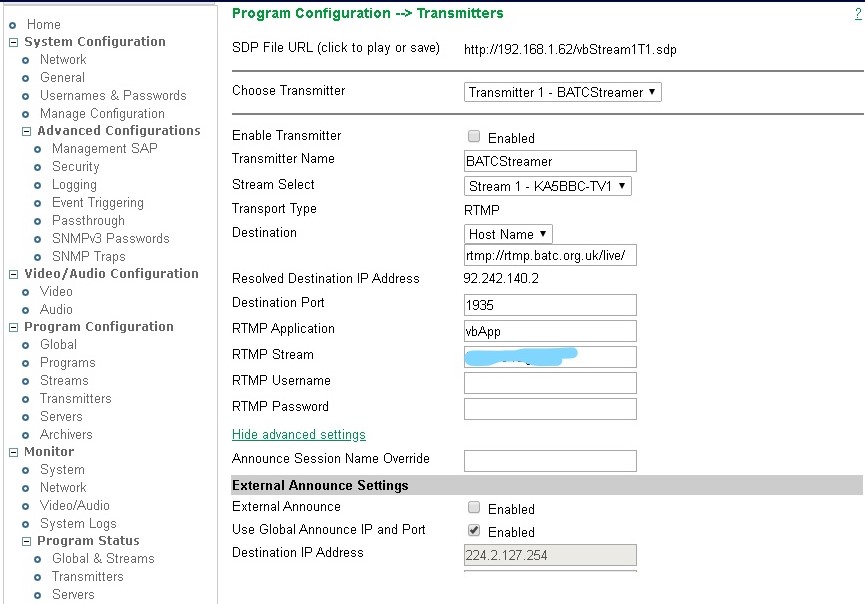Screen dimensions: 865x604
Task: Click Hide advanced settings link
Action: coord(298,435)
